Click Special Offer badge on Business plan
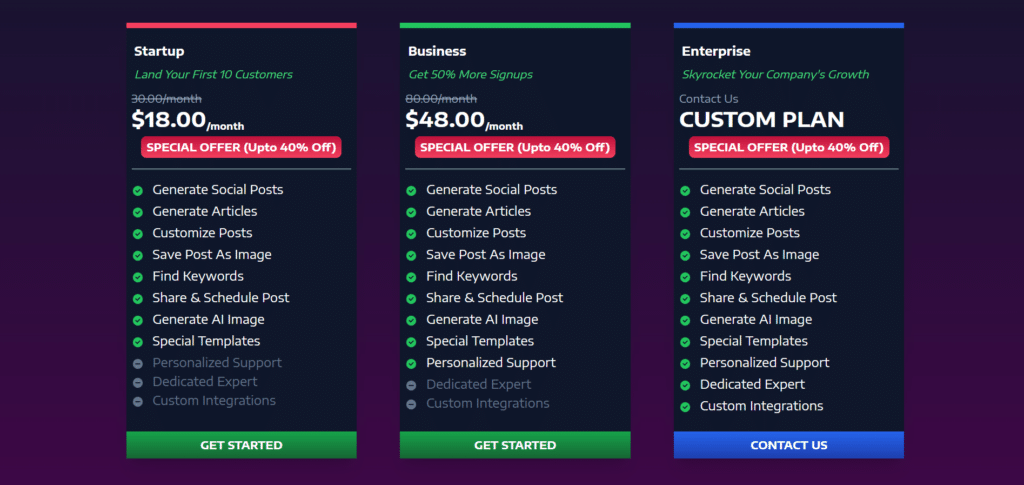Image resolution: width=1024 pixels, height=485 pixels. coord(515,147)
